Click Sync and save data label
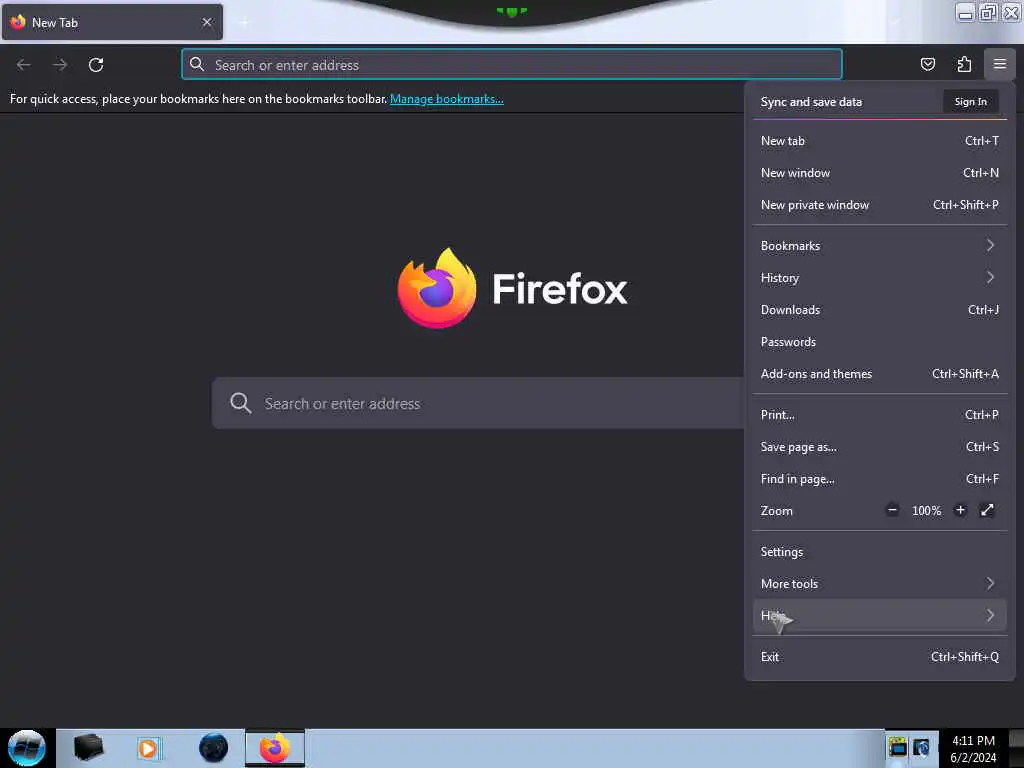This screenshot has height=768, width=1024. click(811, 102)
